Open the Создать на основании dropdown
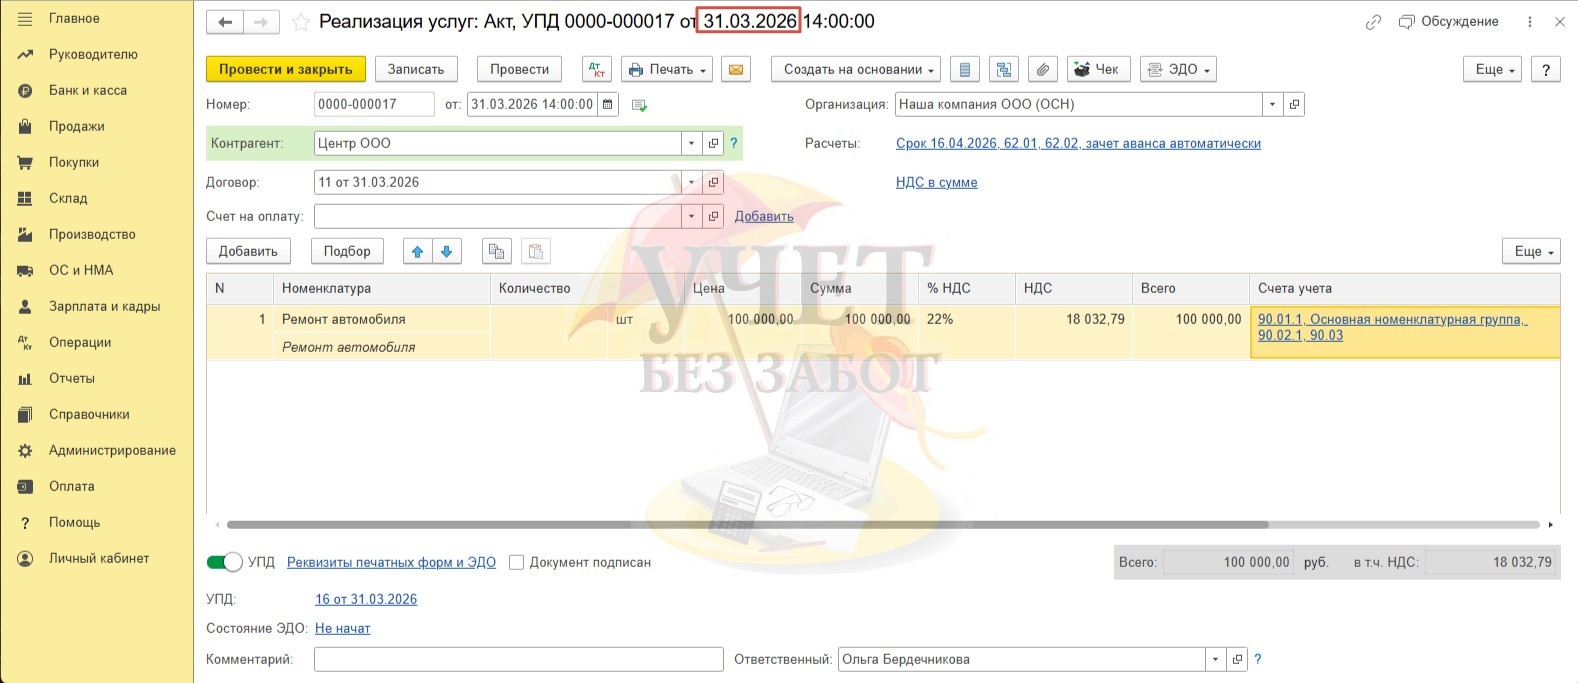 856,69
